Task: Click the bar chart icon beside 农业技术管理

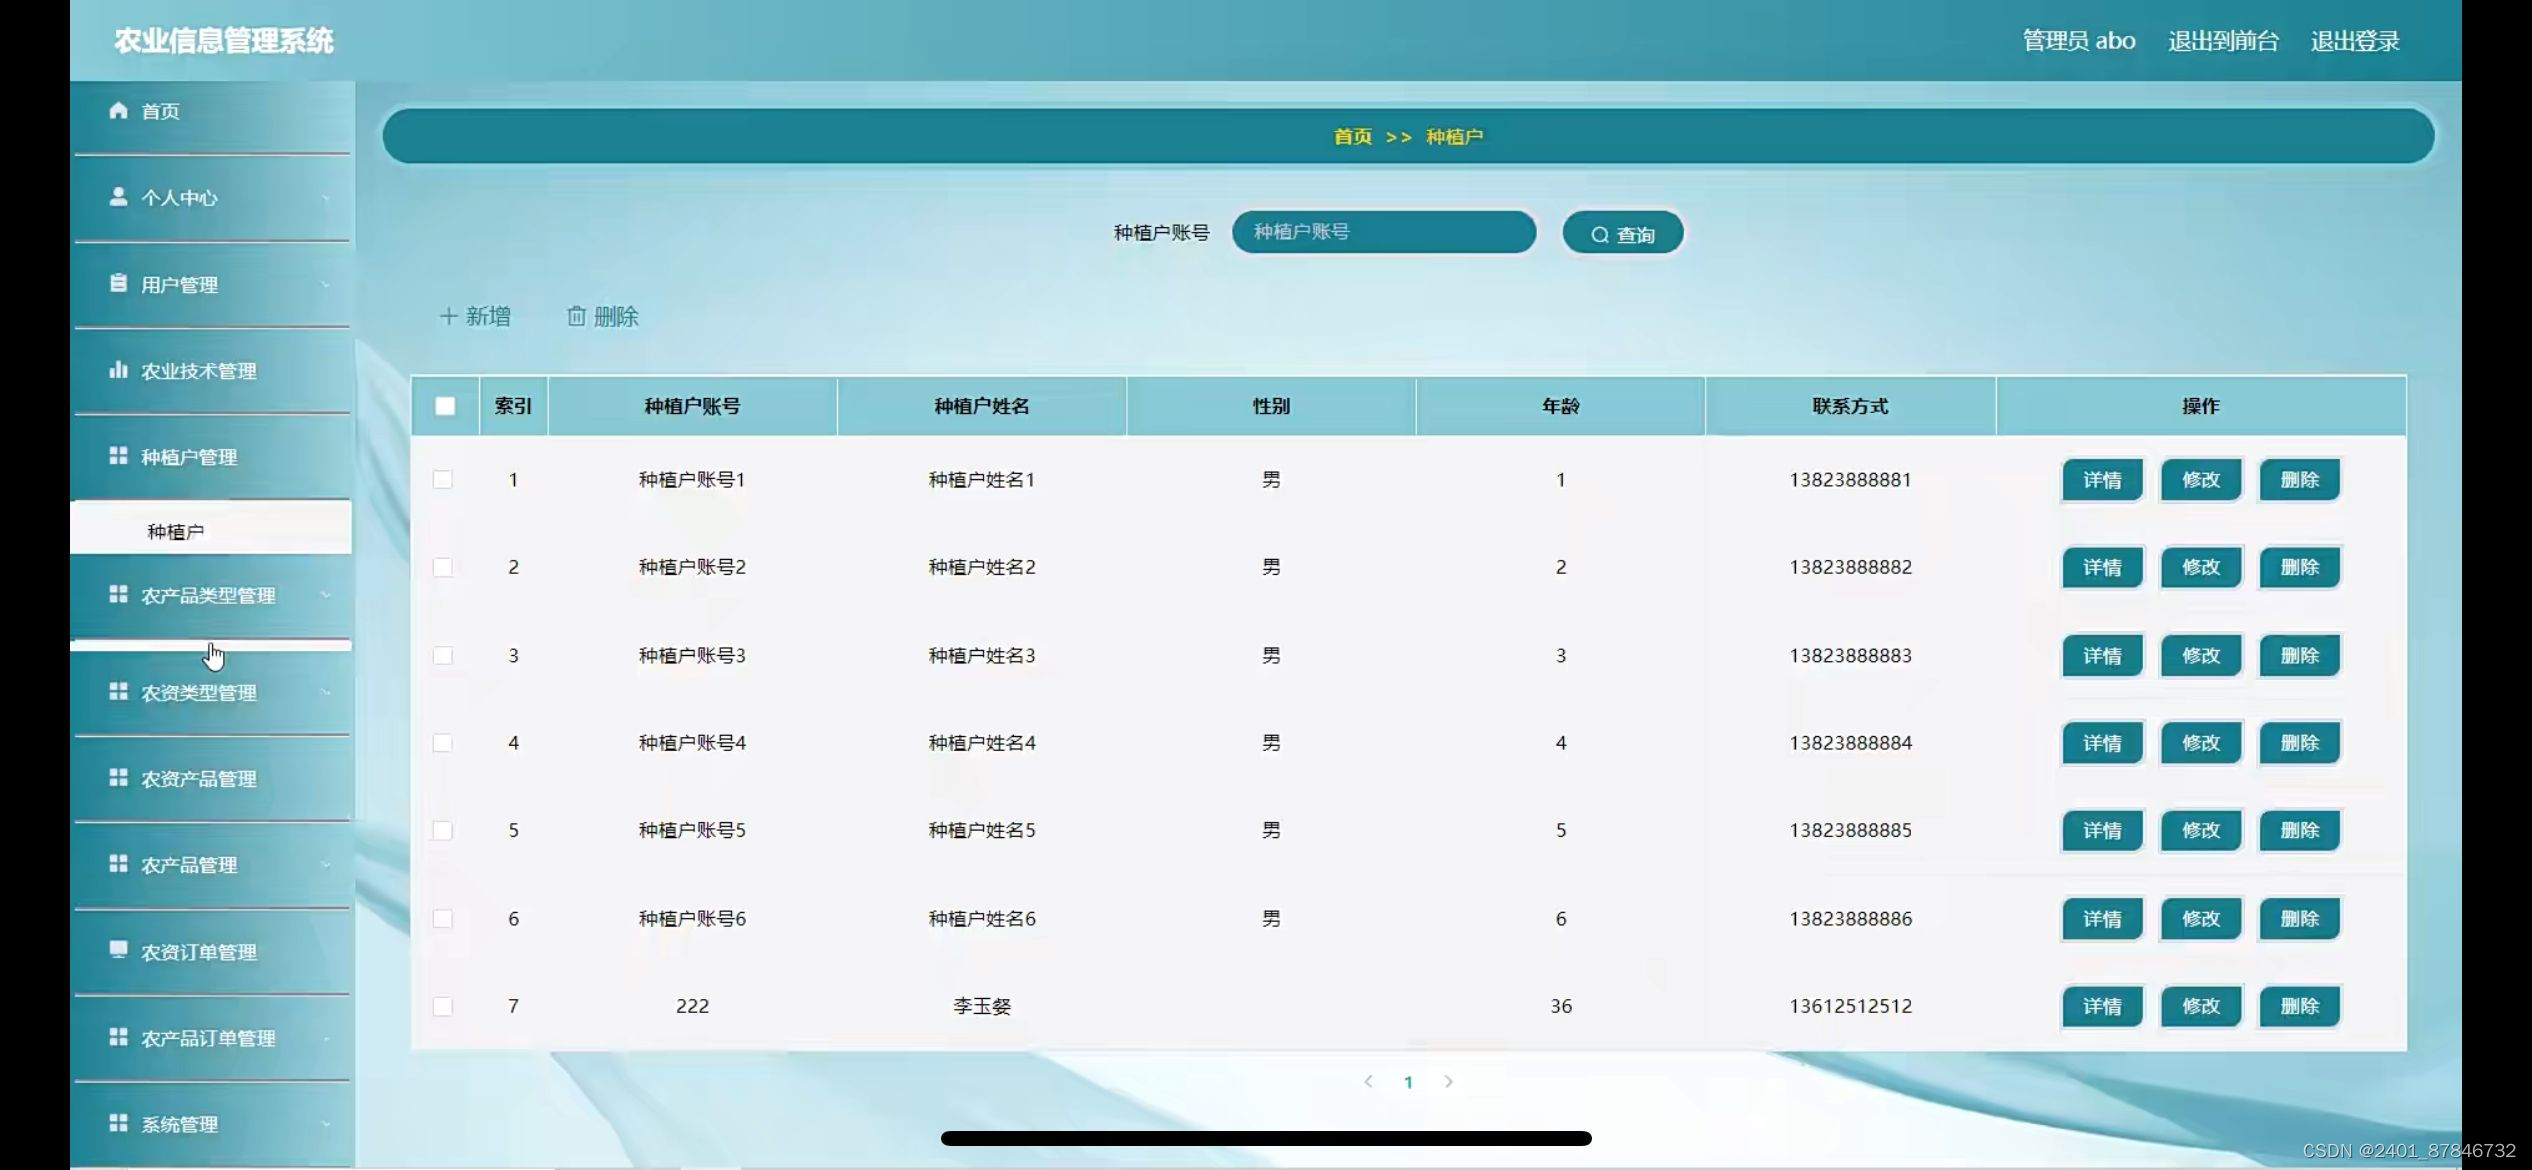Action: (118, 369)
